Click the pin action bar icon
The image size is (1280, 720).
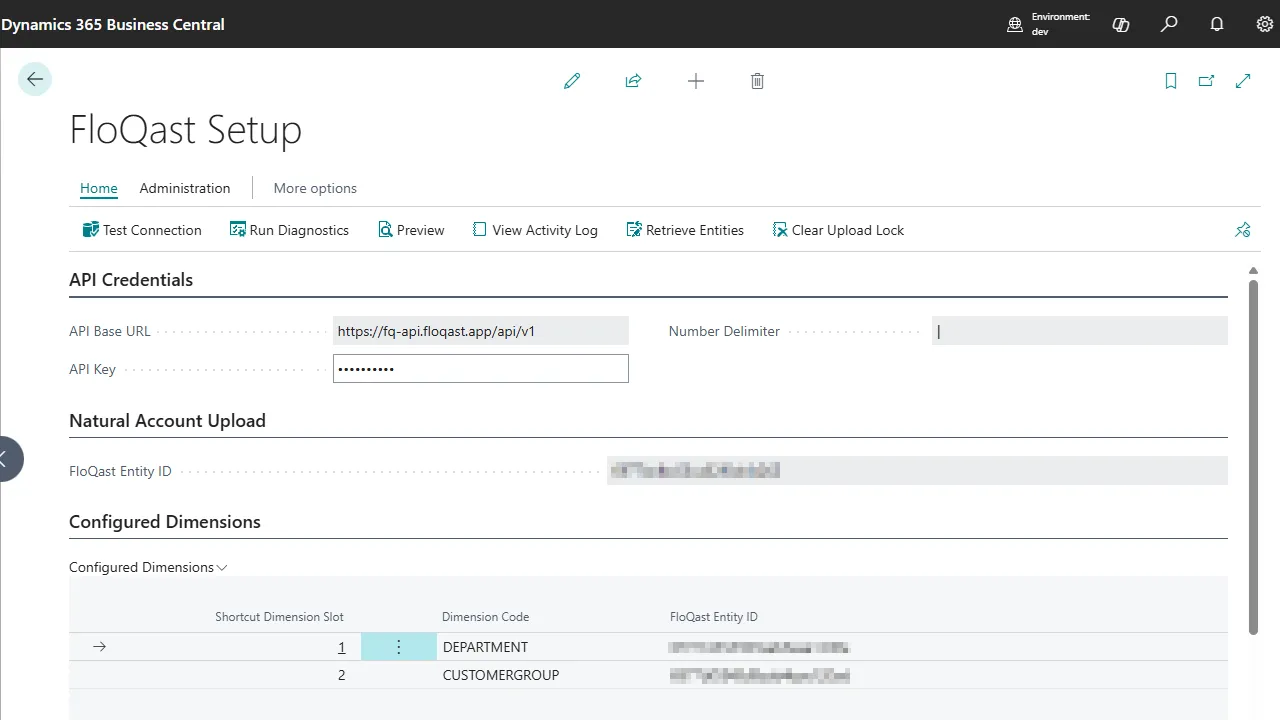pos(1243,230)
